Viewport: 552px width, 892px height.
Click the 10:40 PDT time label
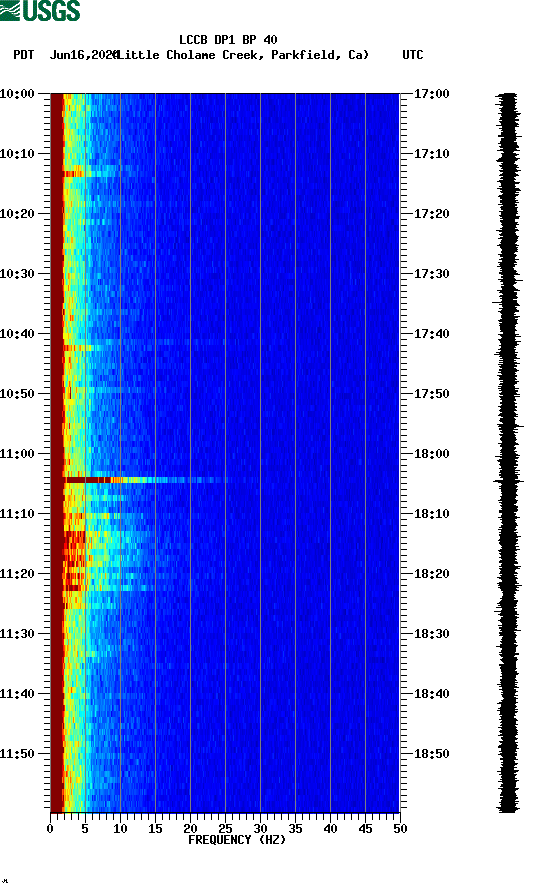17,334
